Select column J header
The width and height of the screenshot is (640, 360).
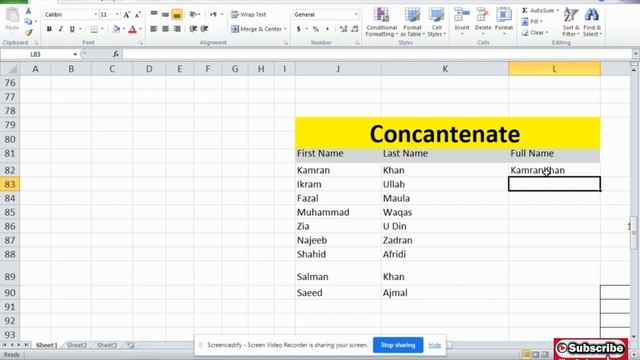point(338,69)
